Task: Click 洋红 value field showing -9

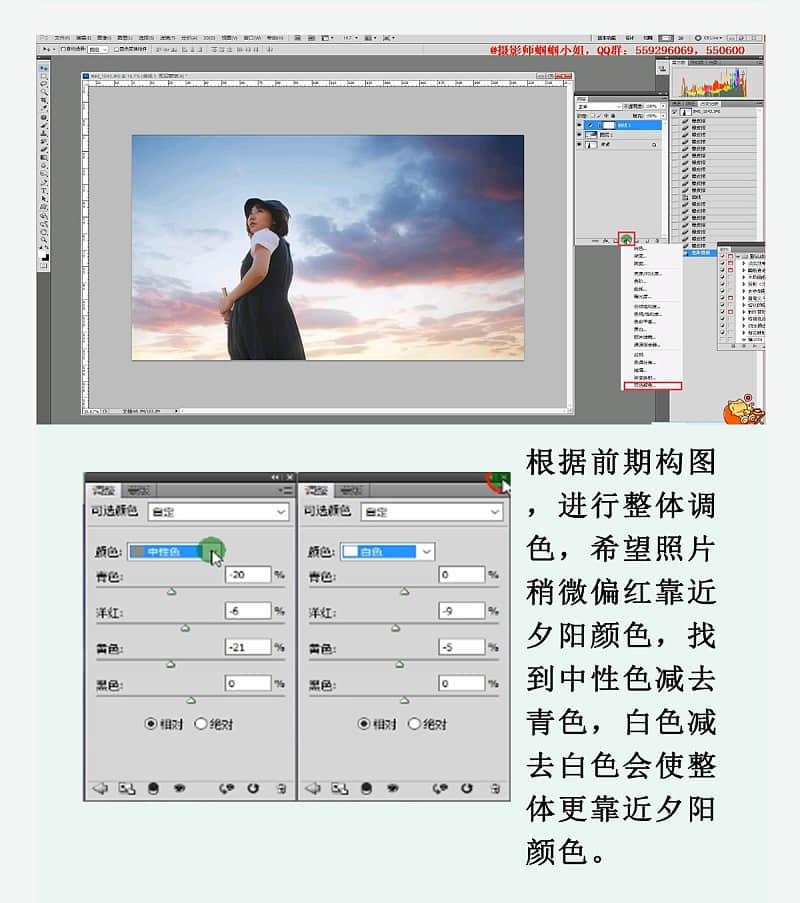Action: coord(462,610)
